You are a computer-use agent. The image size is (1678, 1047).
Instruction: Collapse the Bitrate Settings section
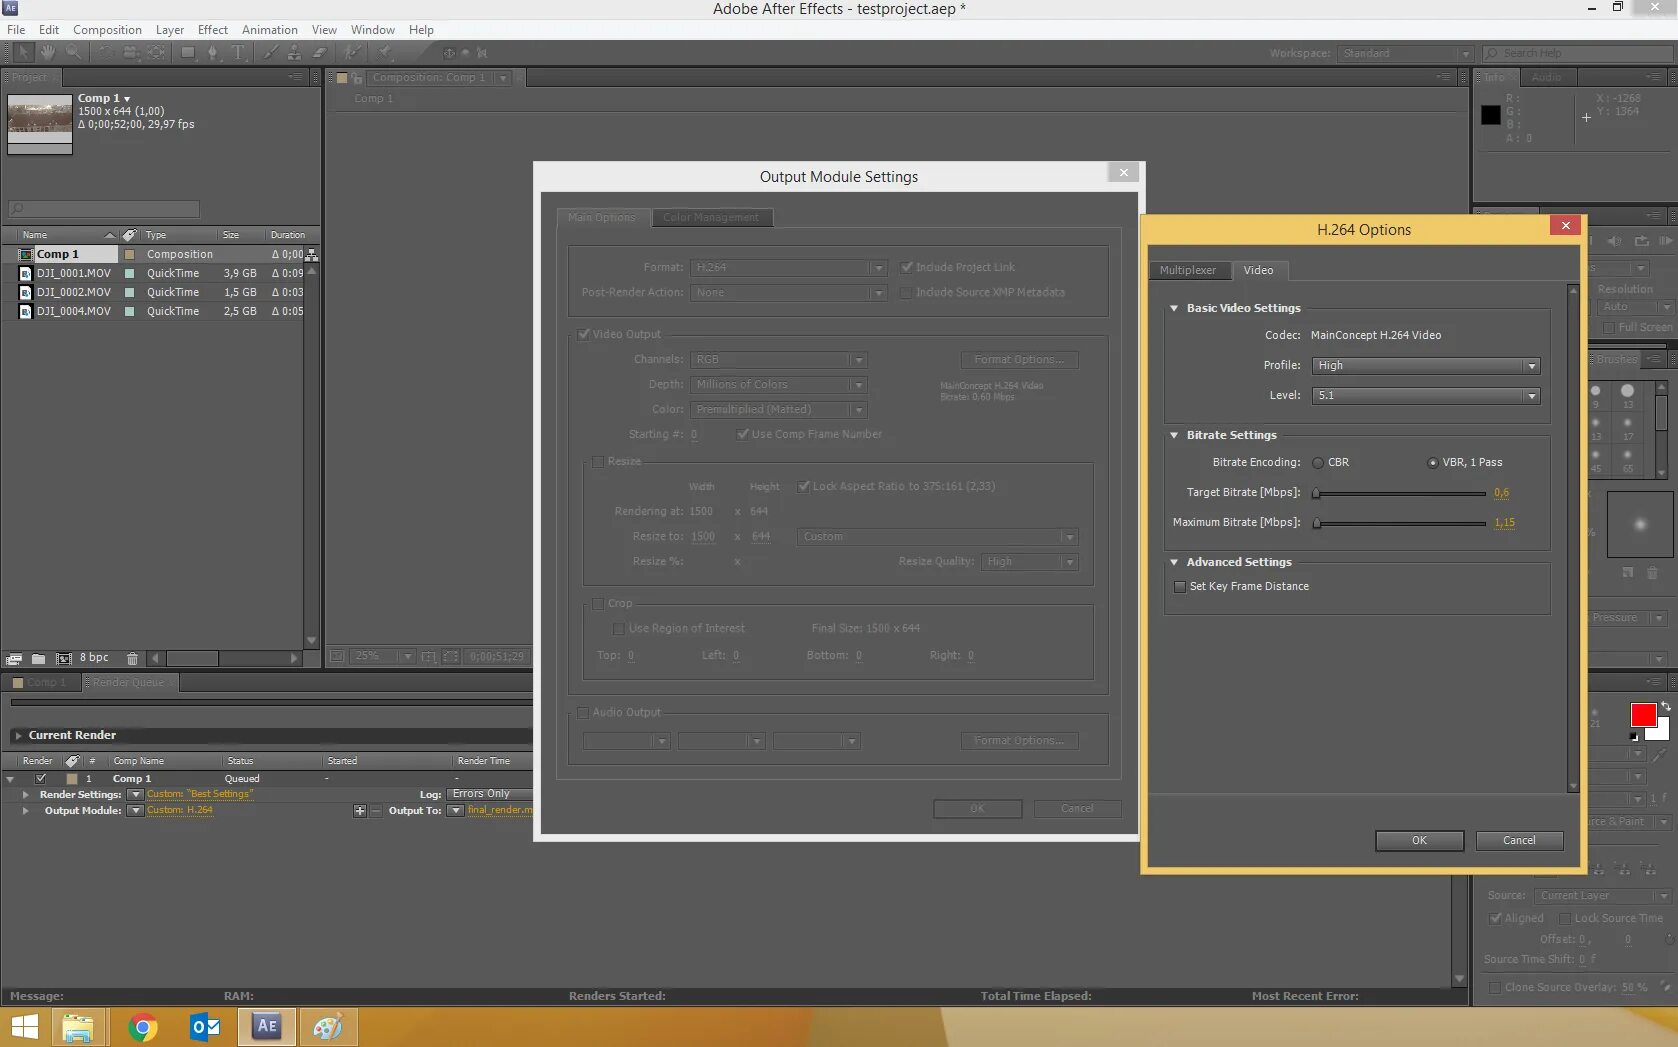click(x=1174, y=435)
